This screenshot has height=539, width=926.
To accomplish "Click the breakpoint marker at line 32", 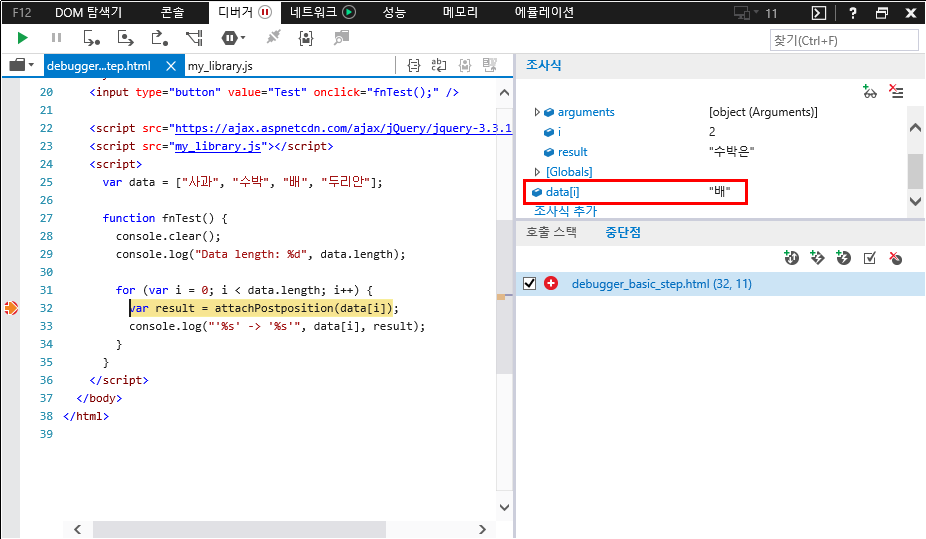I will 11,308.
